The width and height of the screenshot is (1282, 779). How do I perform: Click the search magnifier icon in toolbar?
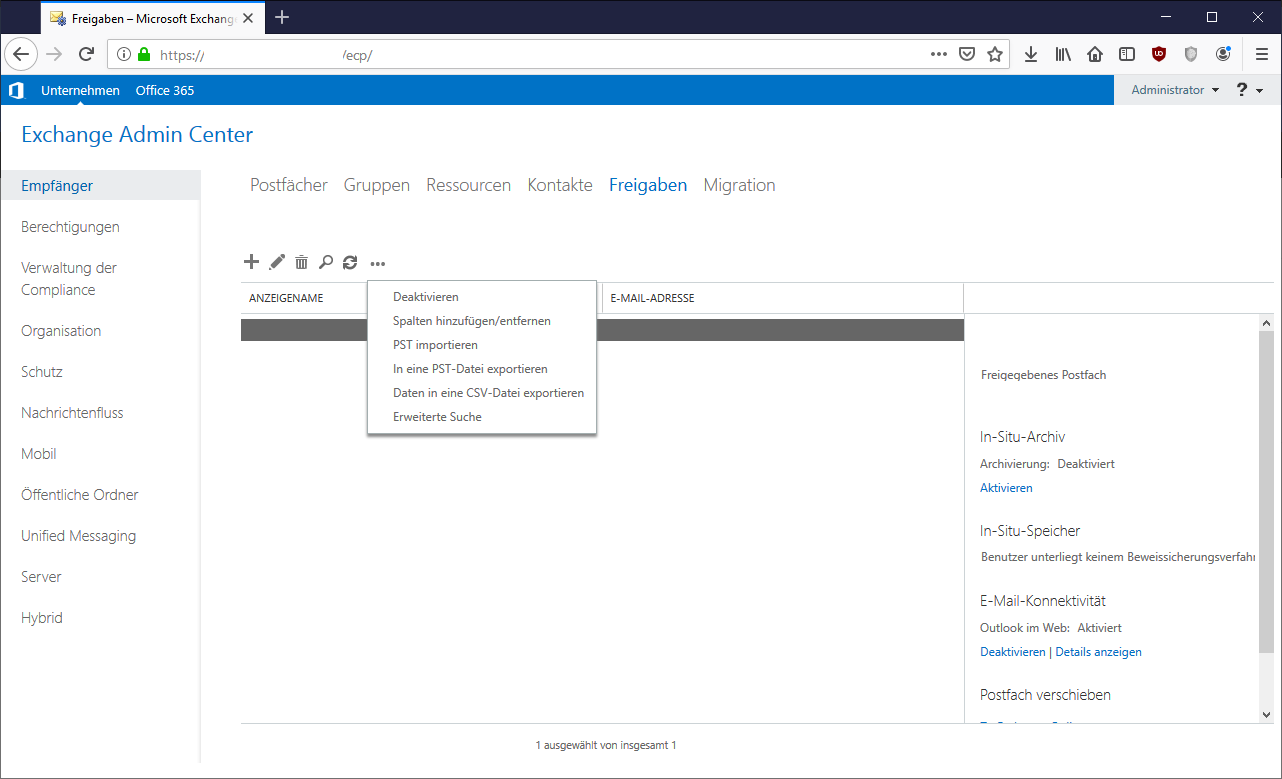325,262
